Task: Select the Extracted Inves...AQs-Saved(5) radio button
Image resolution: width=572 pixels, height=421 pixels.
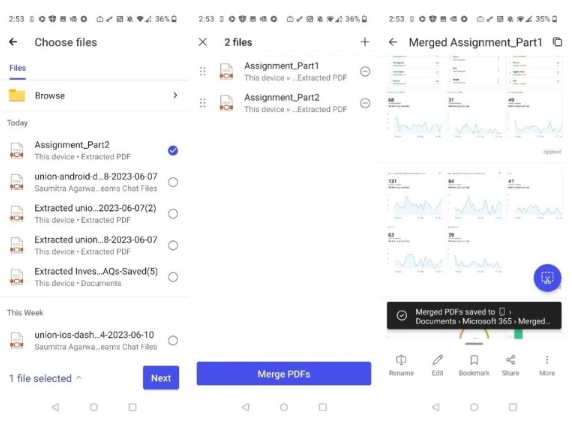Action: point(173,277)
